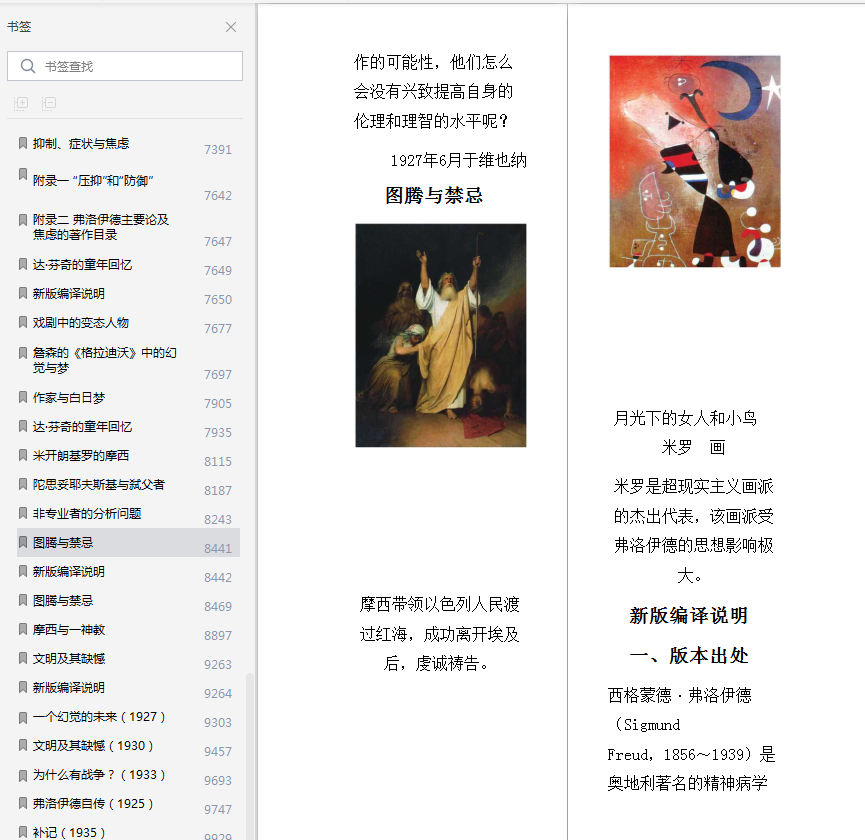
Task: Open bookmark 抑制、症状与焦虑
Action: coord(81,144)
